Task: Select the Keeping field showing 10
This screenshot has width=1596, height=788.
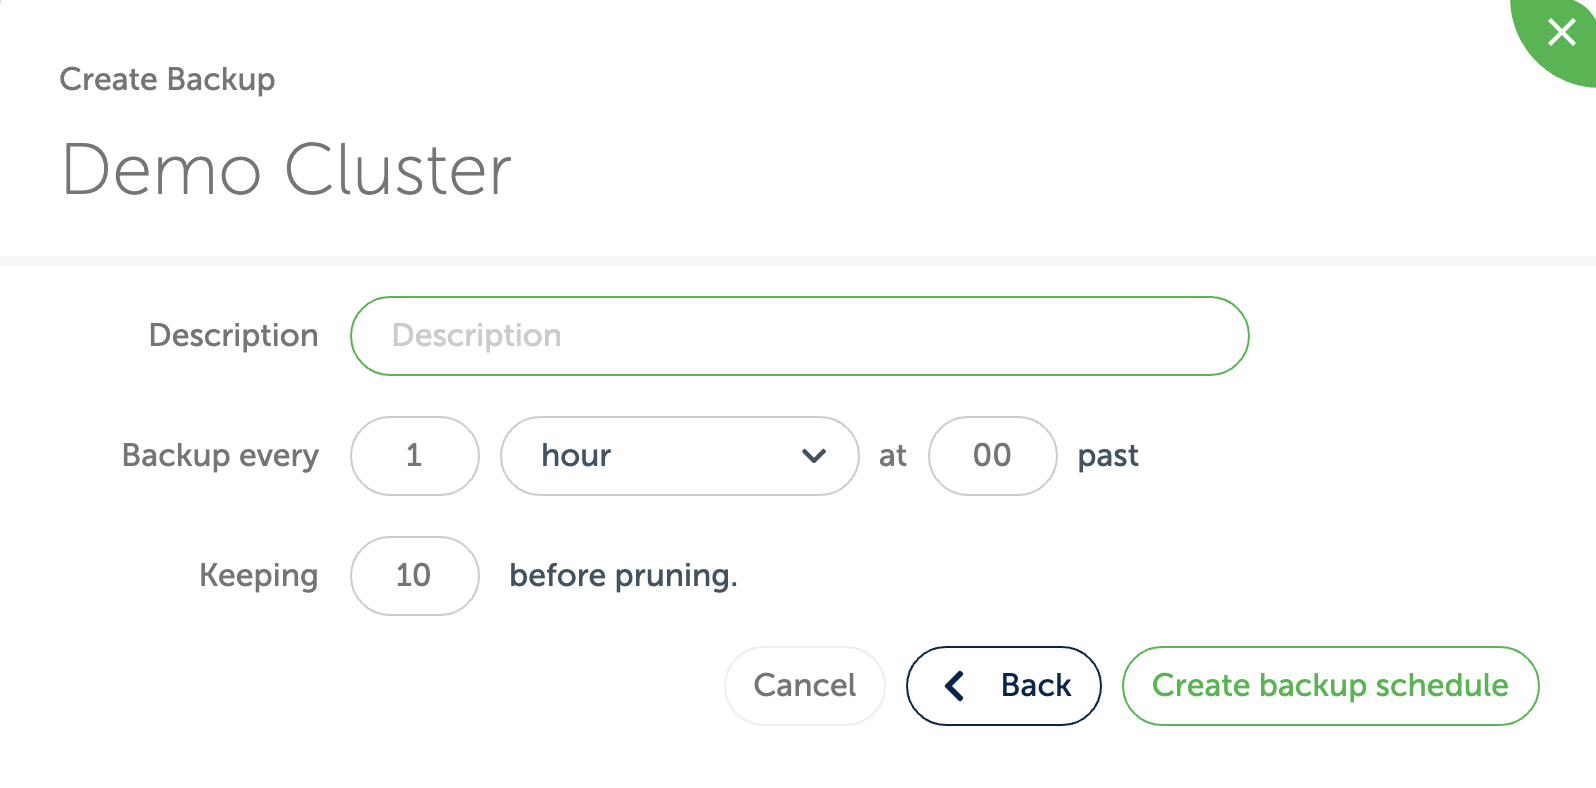Action: 414,576
